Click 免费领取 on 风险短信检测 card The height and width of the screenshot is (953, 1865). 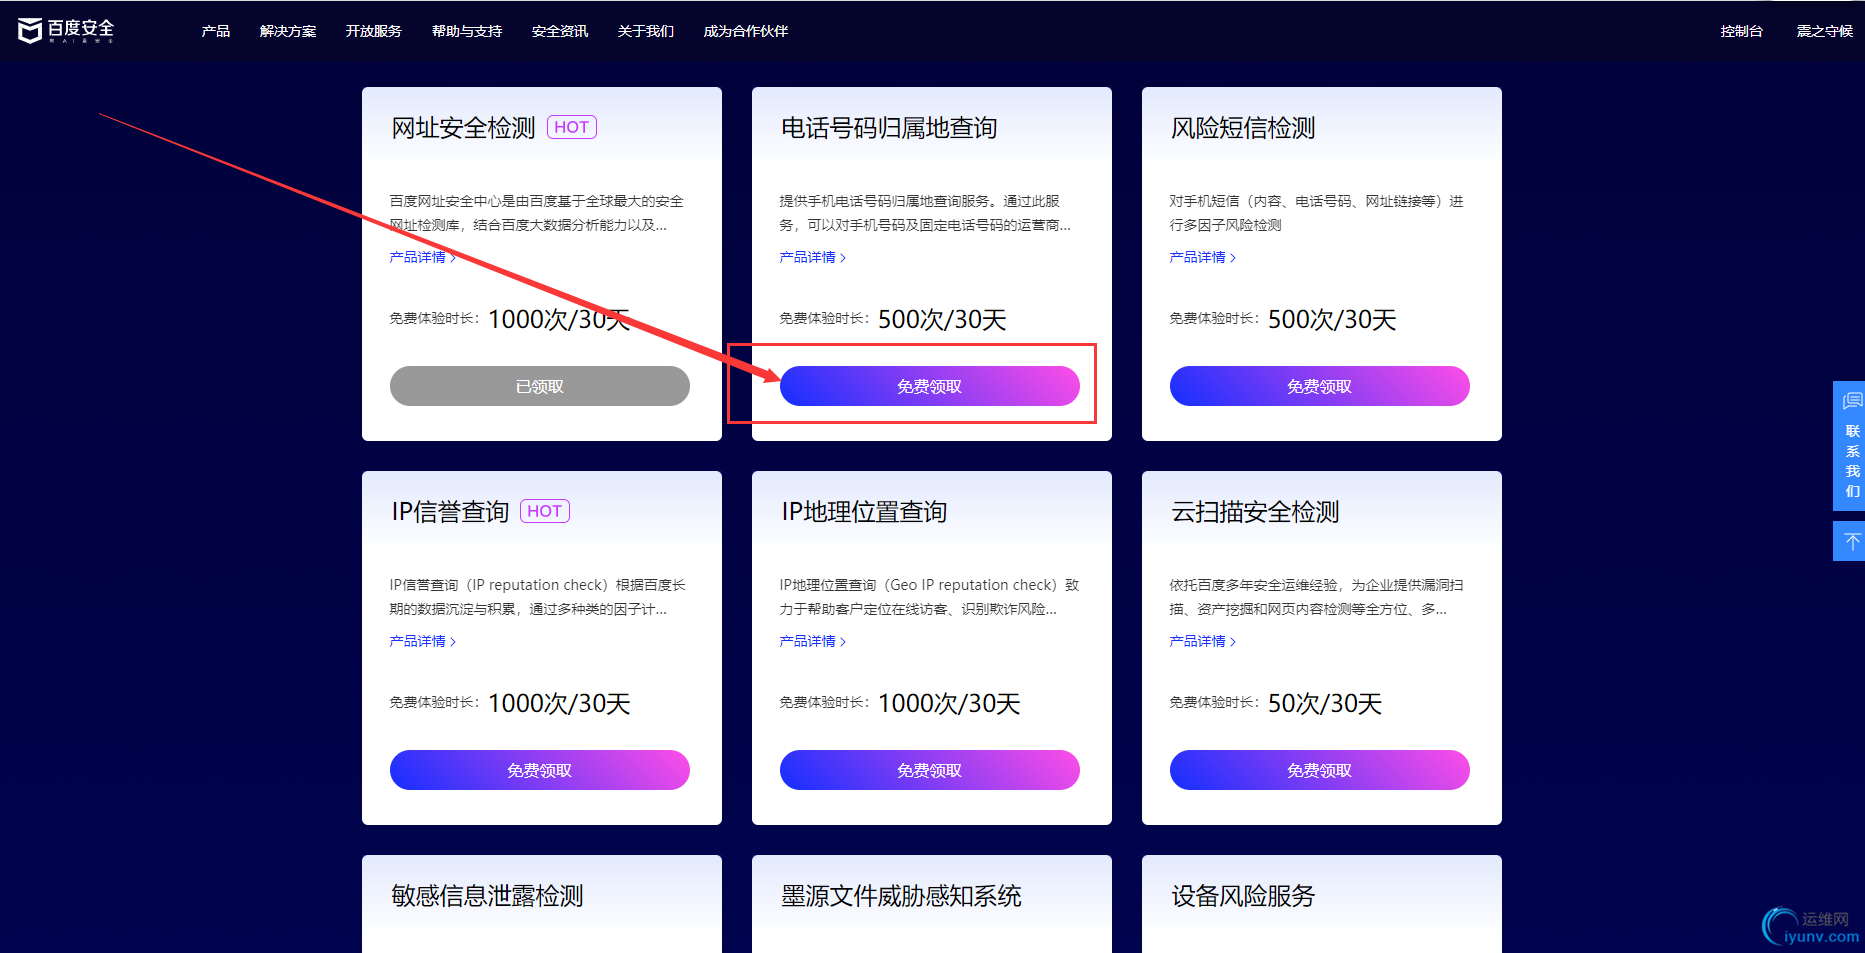[x=1319, y=385]
